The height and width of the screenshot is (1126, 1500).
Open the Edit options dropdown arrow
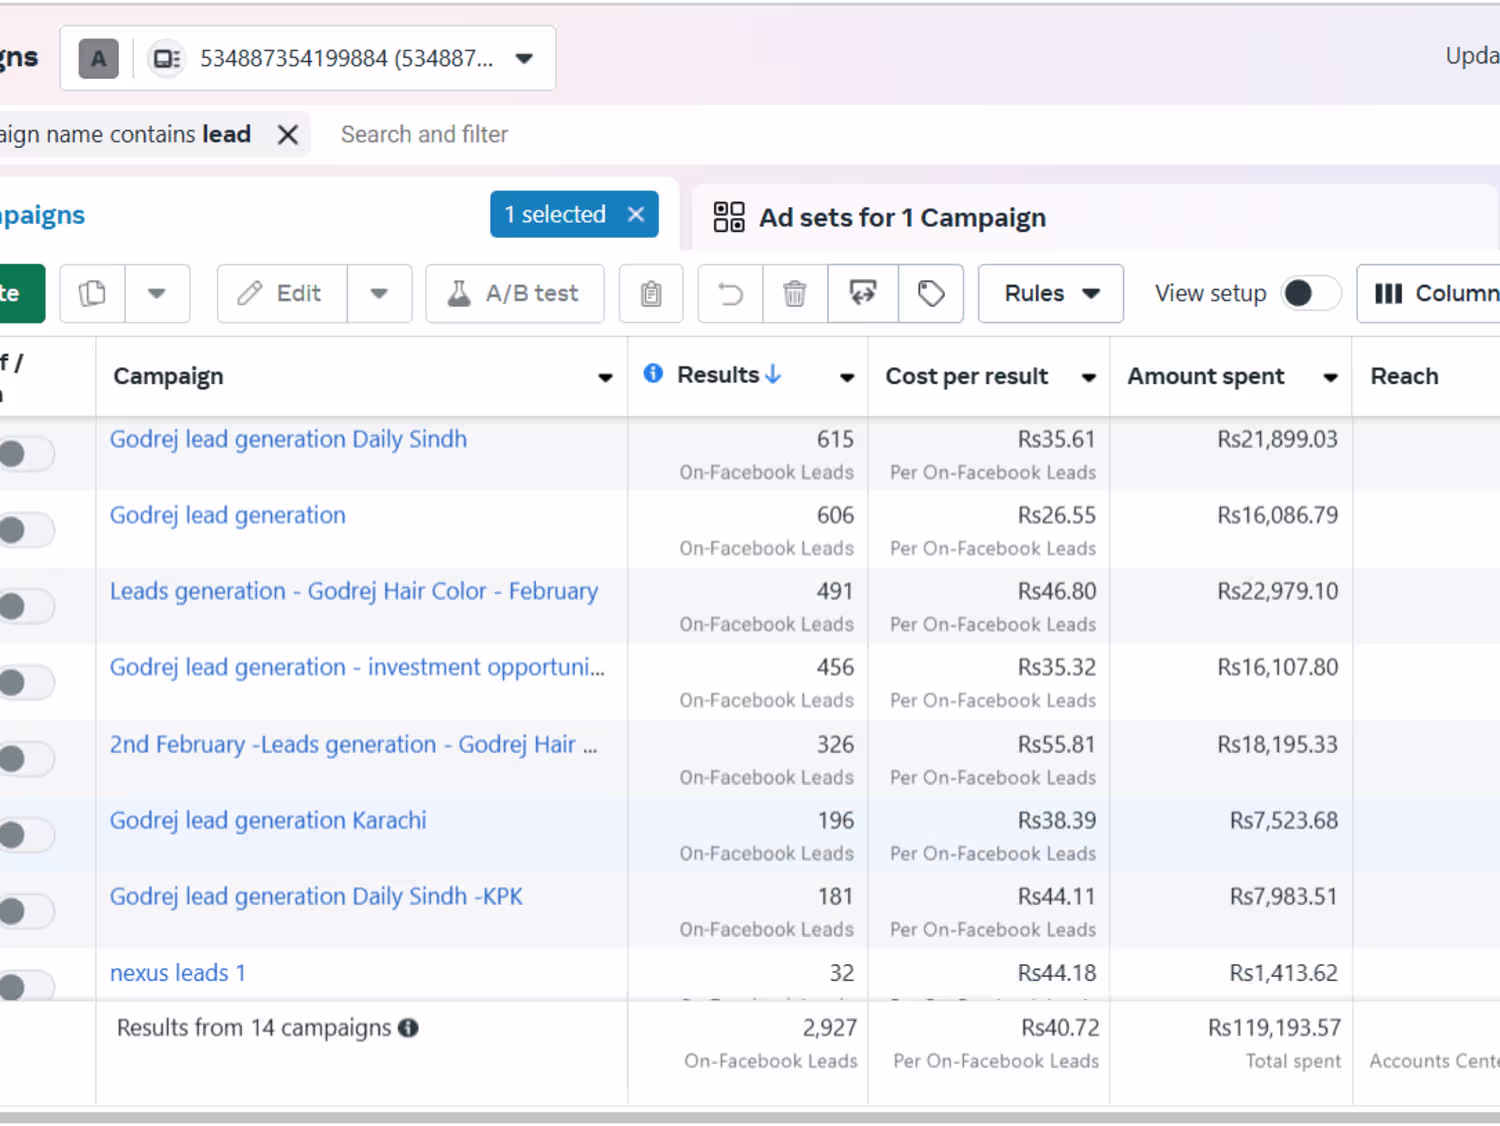coord(379,294)
